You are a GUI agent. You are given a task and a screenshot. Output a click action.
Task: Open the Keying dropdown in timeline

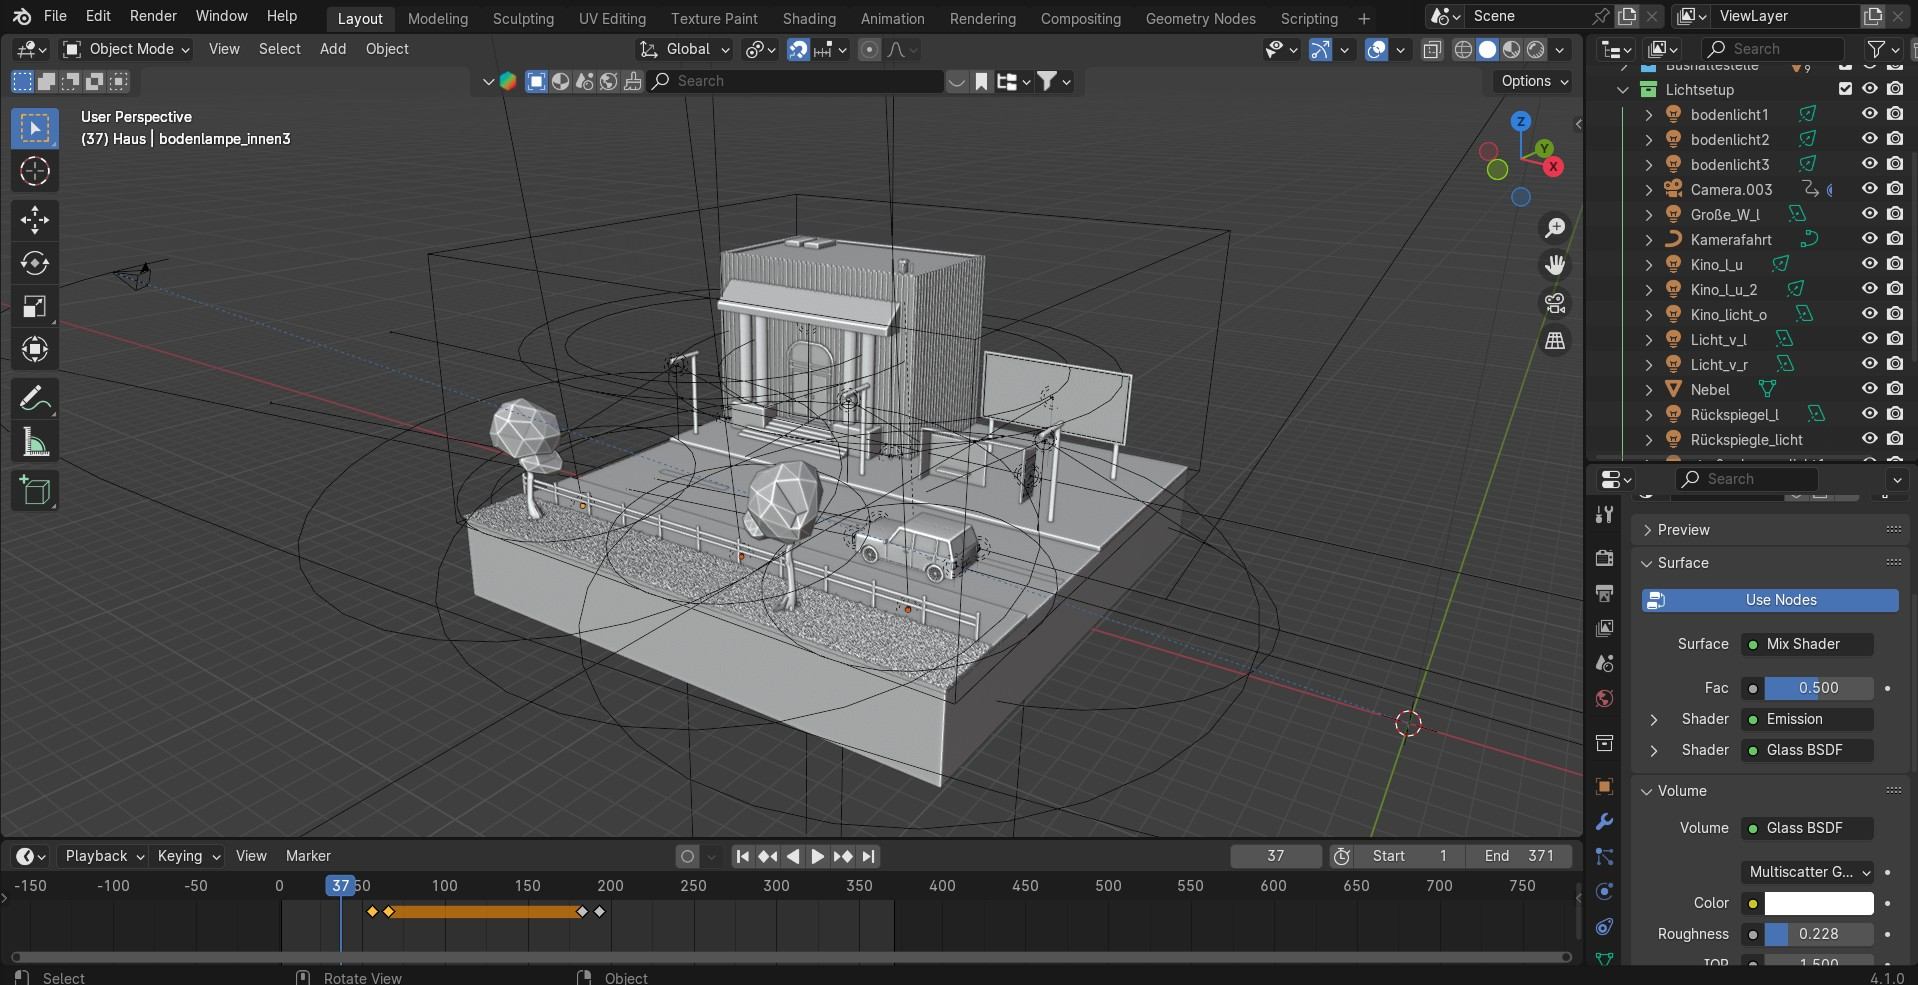[188, 856]
